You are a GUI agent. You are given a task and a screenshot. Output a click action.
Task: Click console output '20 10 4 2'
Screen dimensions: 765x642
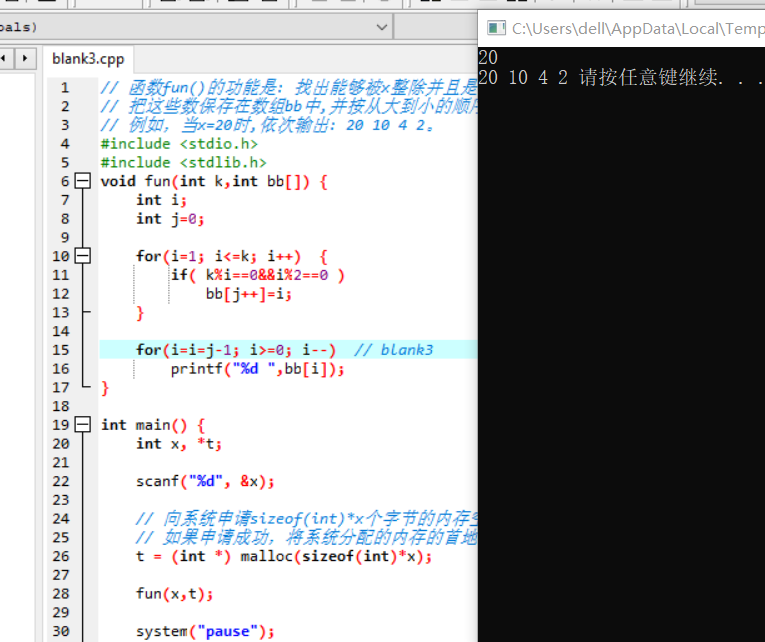[x=523, y=78]
